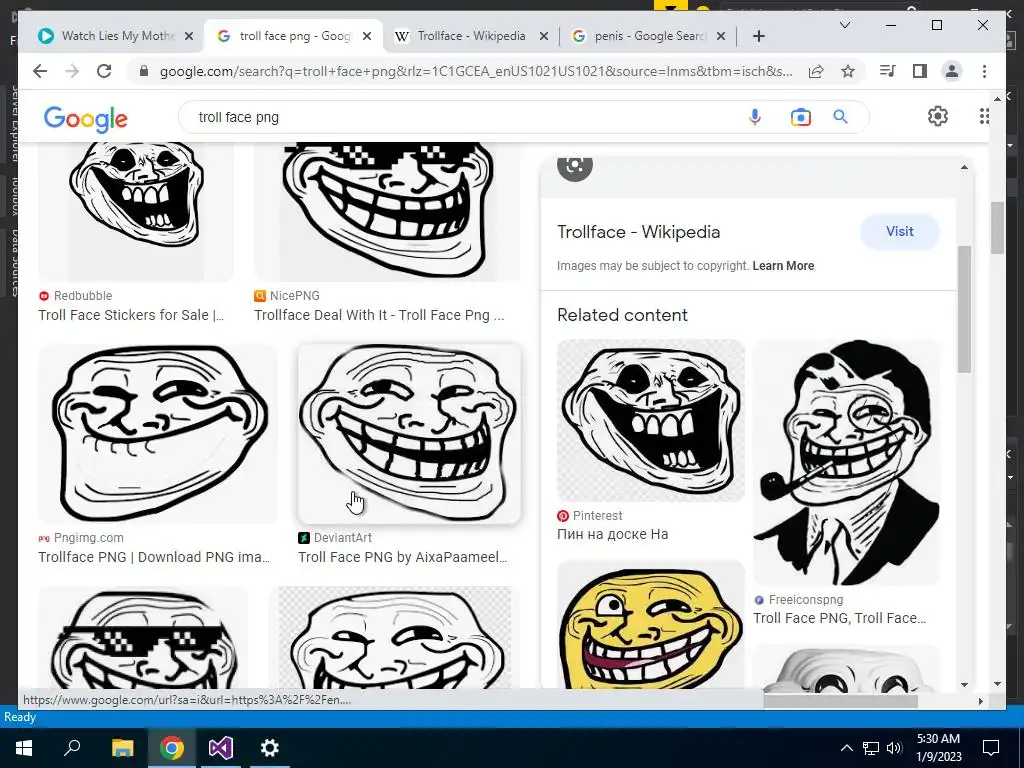The width and height of the screenshot is (1024, 768).
Task: Select the NicePNG pixel sunglasses trollface image
Action: tap(387, 211)
